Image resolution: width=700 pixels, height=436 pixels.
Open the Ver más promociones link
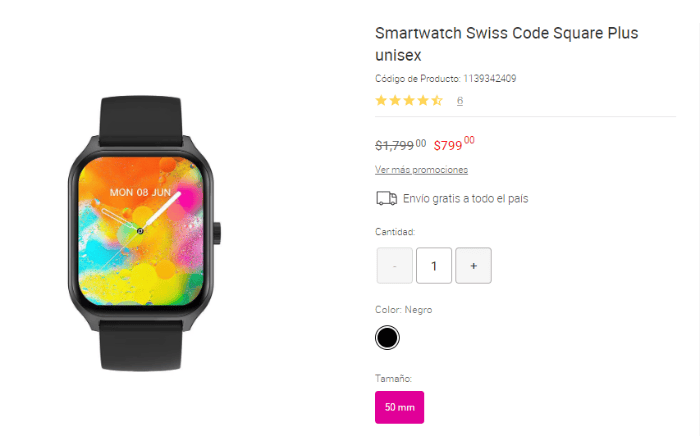421,170
